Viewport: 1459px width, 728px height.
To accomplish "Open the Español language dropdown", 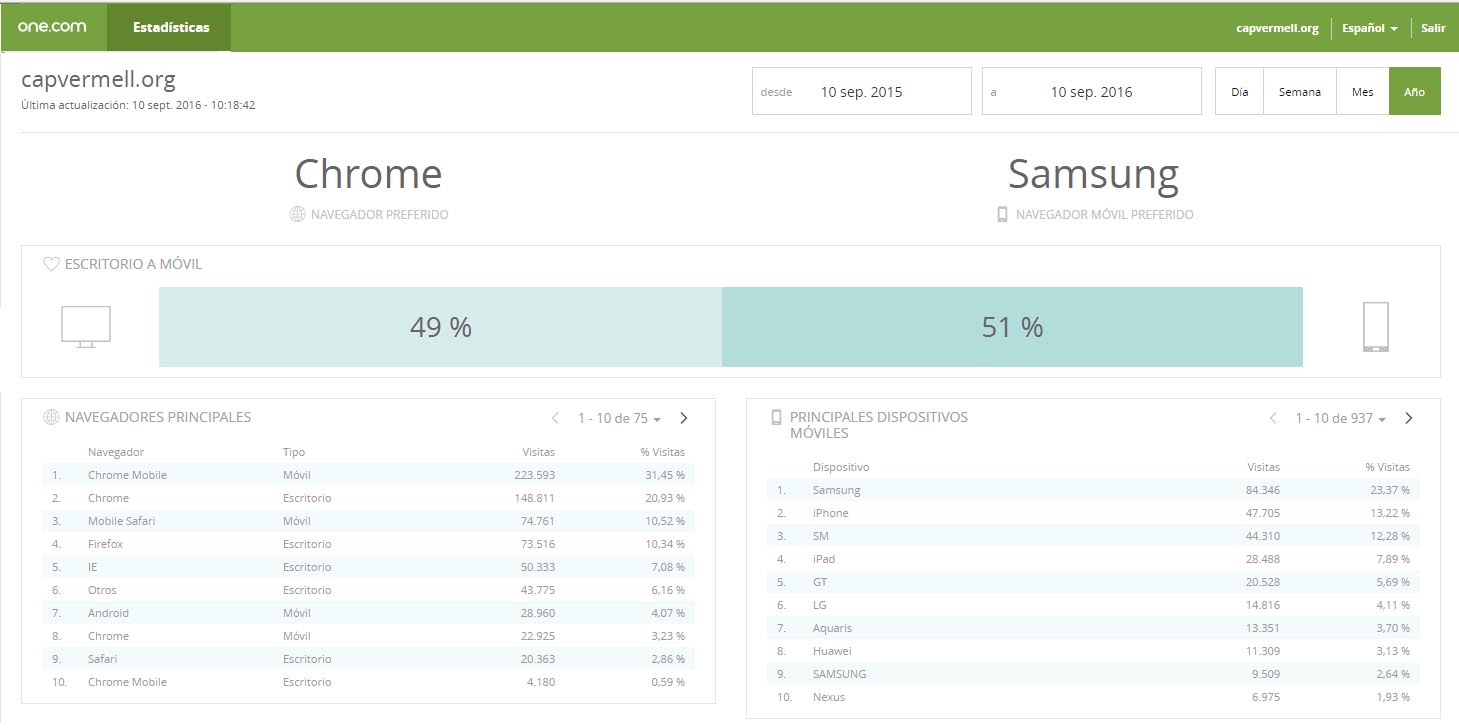I will point(1369,28).
